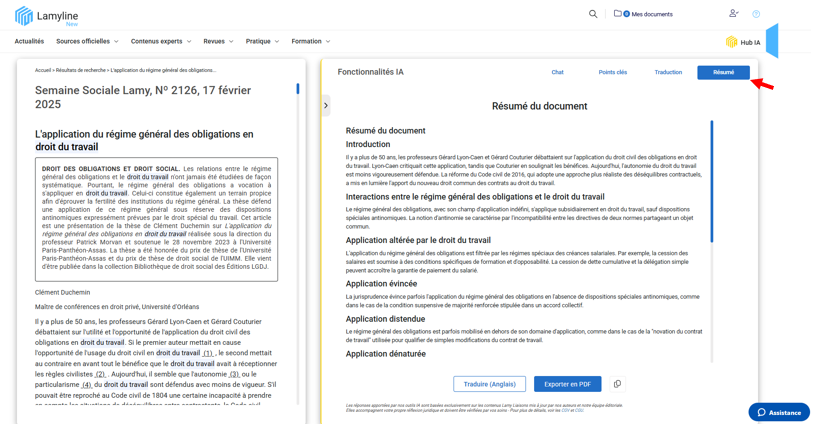Viewport: 819px width, 424px height.
Task: Copy the summary with the copy icon
Action: 617,384
